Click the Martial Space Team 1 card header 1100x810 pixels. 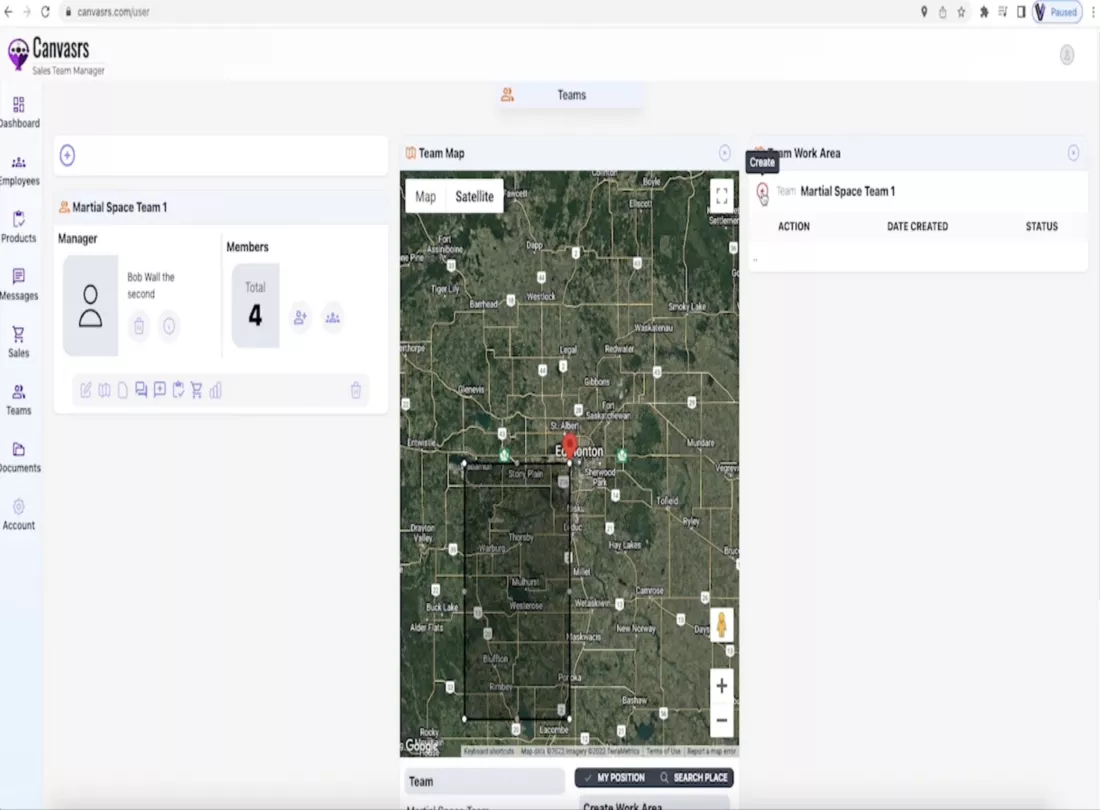220,208
